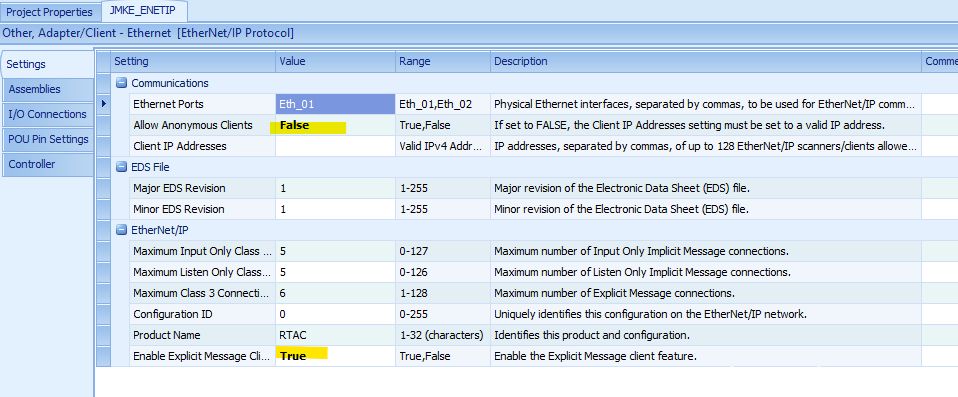Edit Maximum Listen Only Class value 5
958x397 pixels.
(x=335, y=272)
